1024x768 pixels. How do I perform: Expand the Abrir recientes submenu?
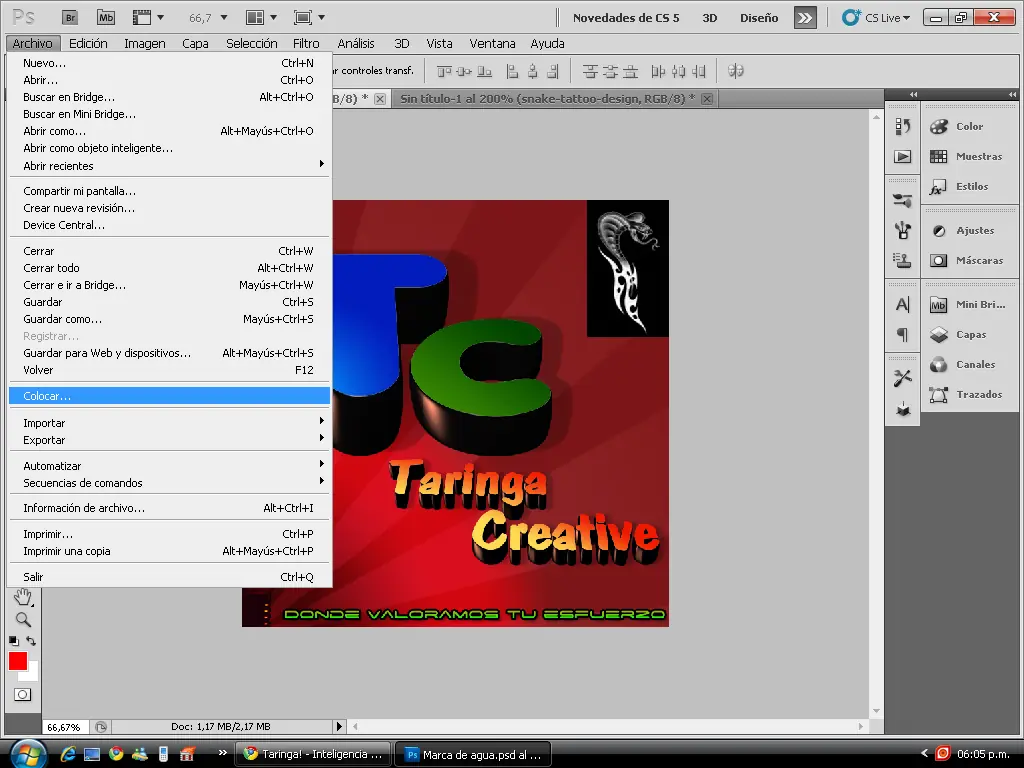click(169, 166)
